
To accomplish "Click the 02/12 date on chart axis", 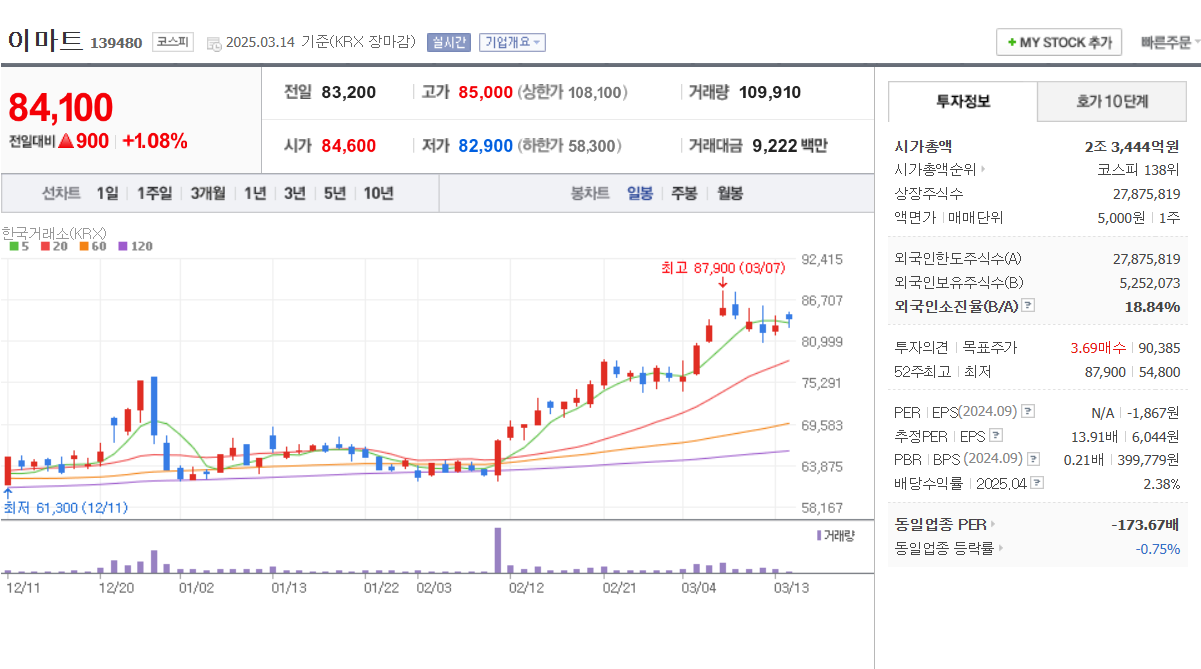I will point(525,588).
